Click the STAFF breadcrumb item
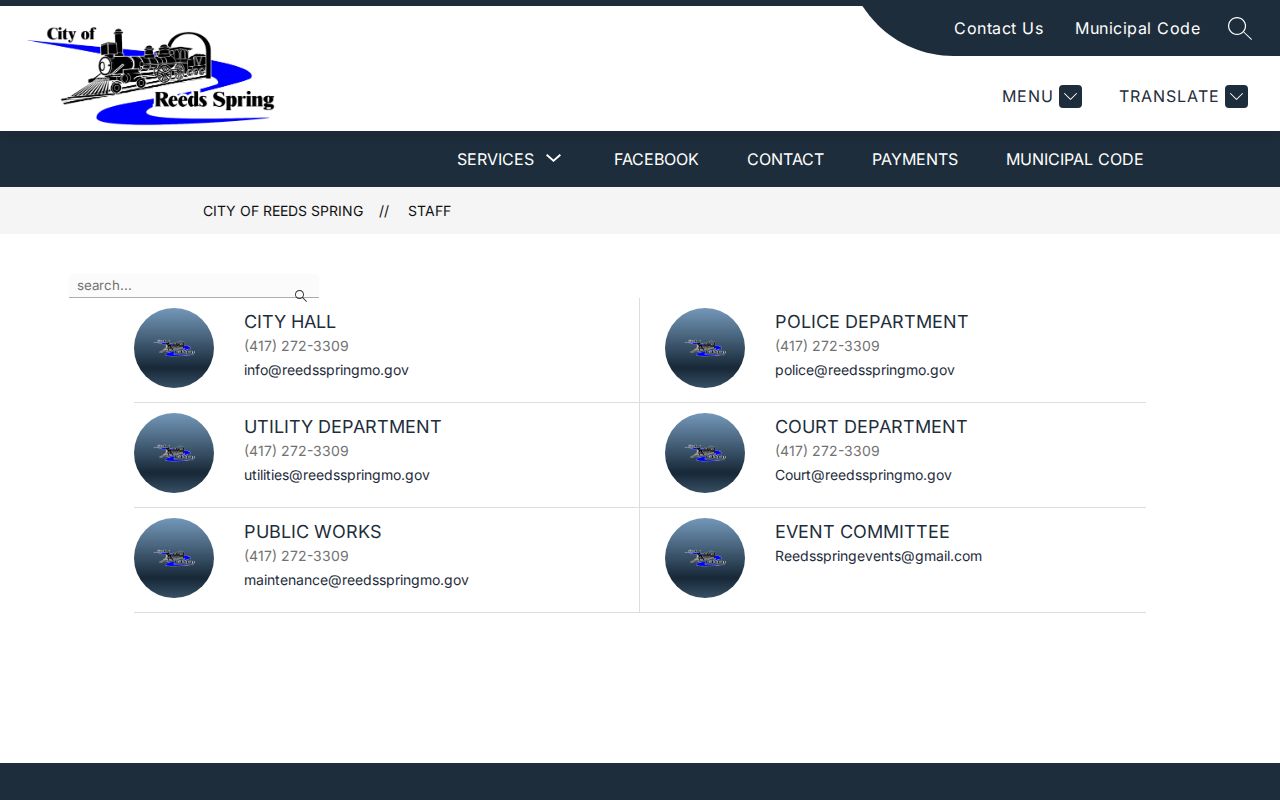The image size is (1280, 800). 429,211
